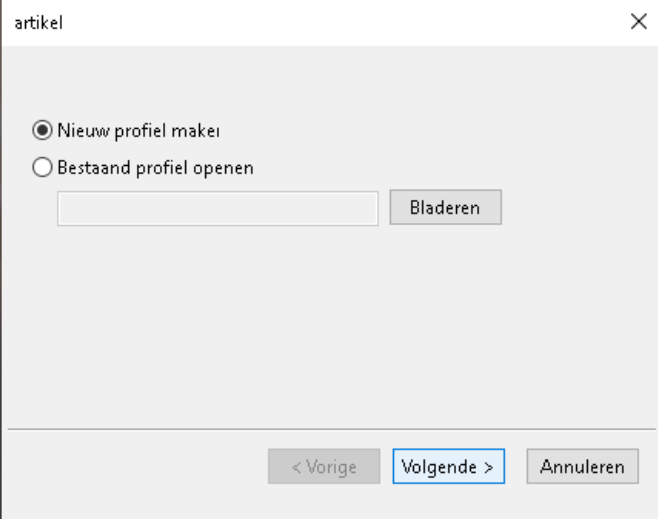
Task: Click the empty circle next to Bestaand profiel
Action: point(42,168)
